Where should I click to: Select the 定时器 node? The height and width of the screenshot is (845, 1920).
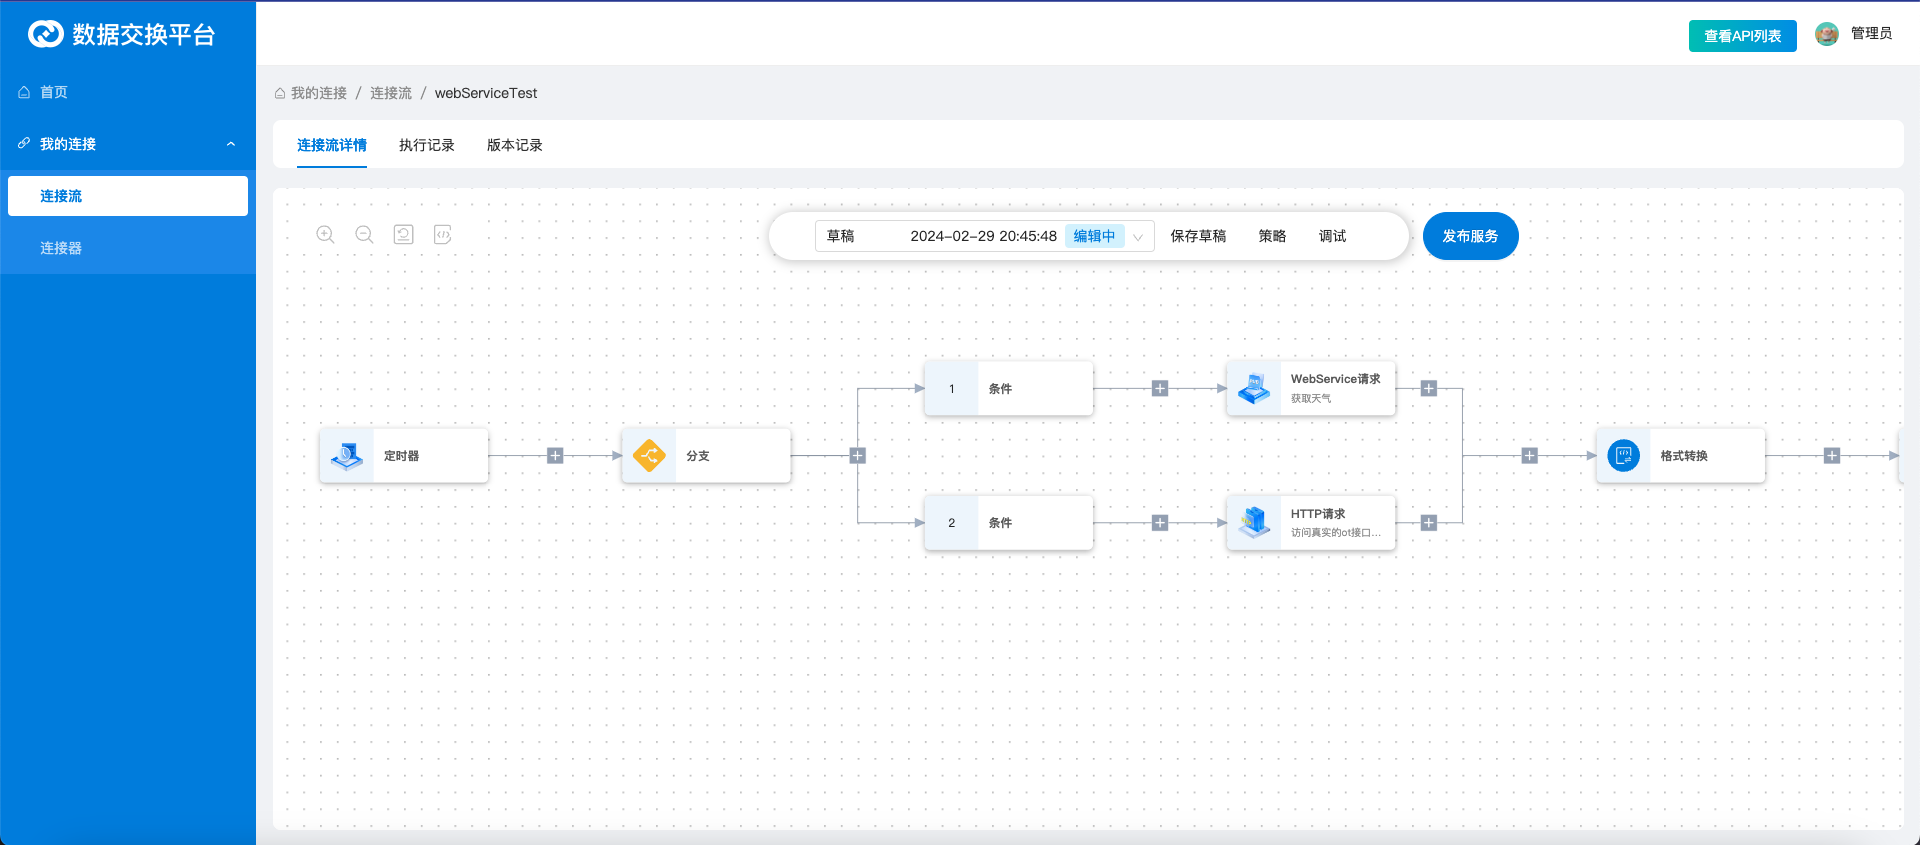pyautogui.click(x=404, y=456)
